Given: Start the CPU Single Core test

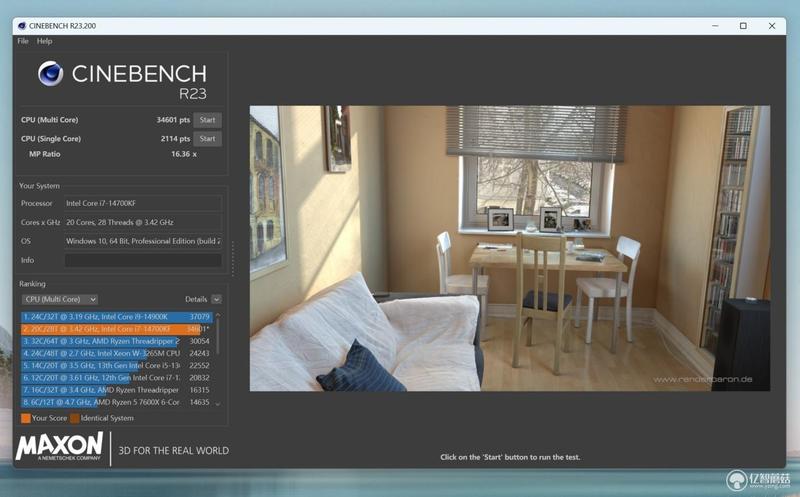Looking at the screenshot, I should click(207, 139).
